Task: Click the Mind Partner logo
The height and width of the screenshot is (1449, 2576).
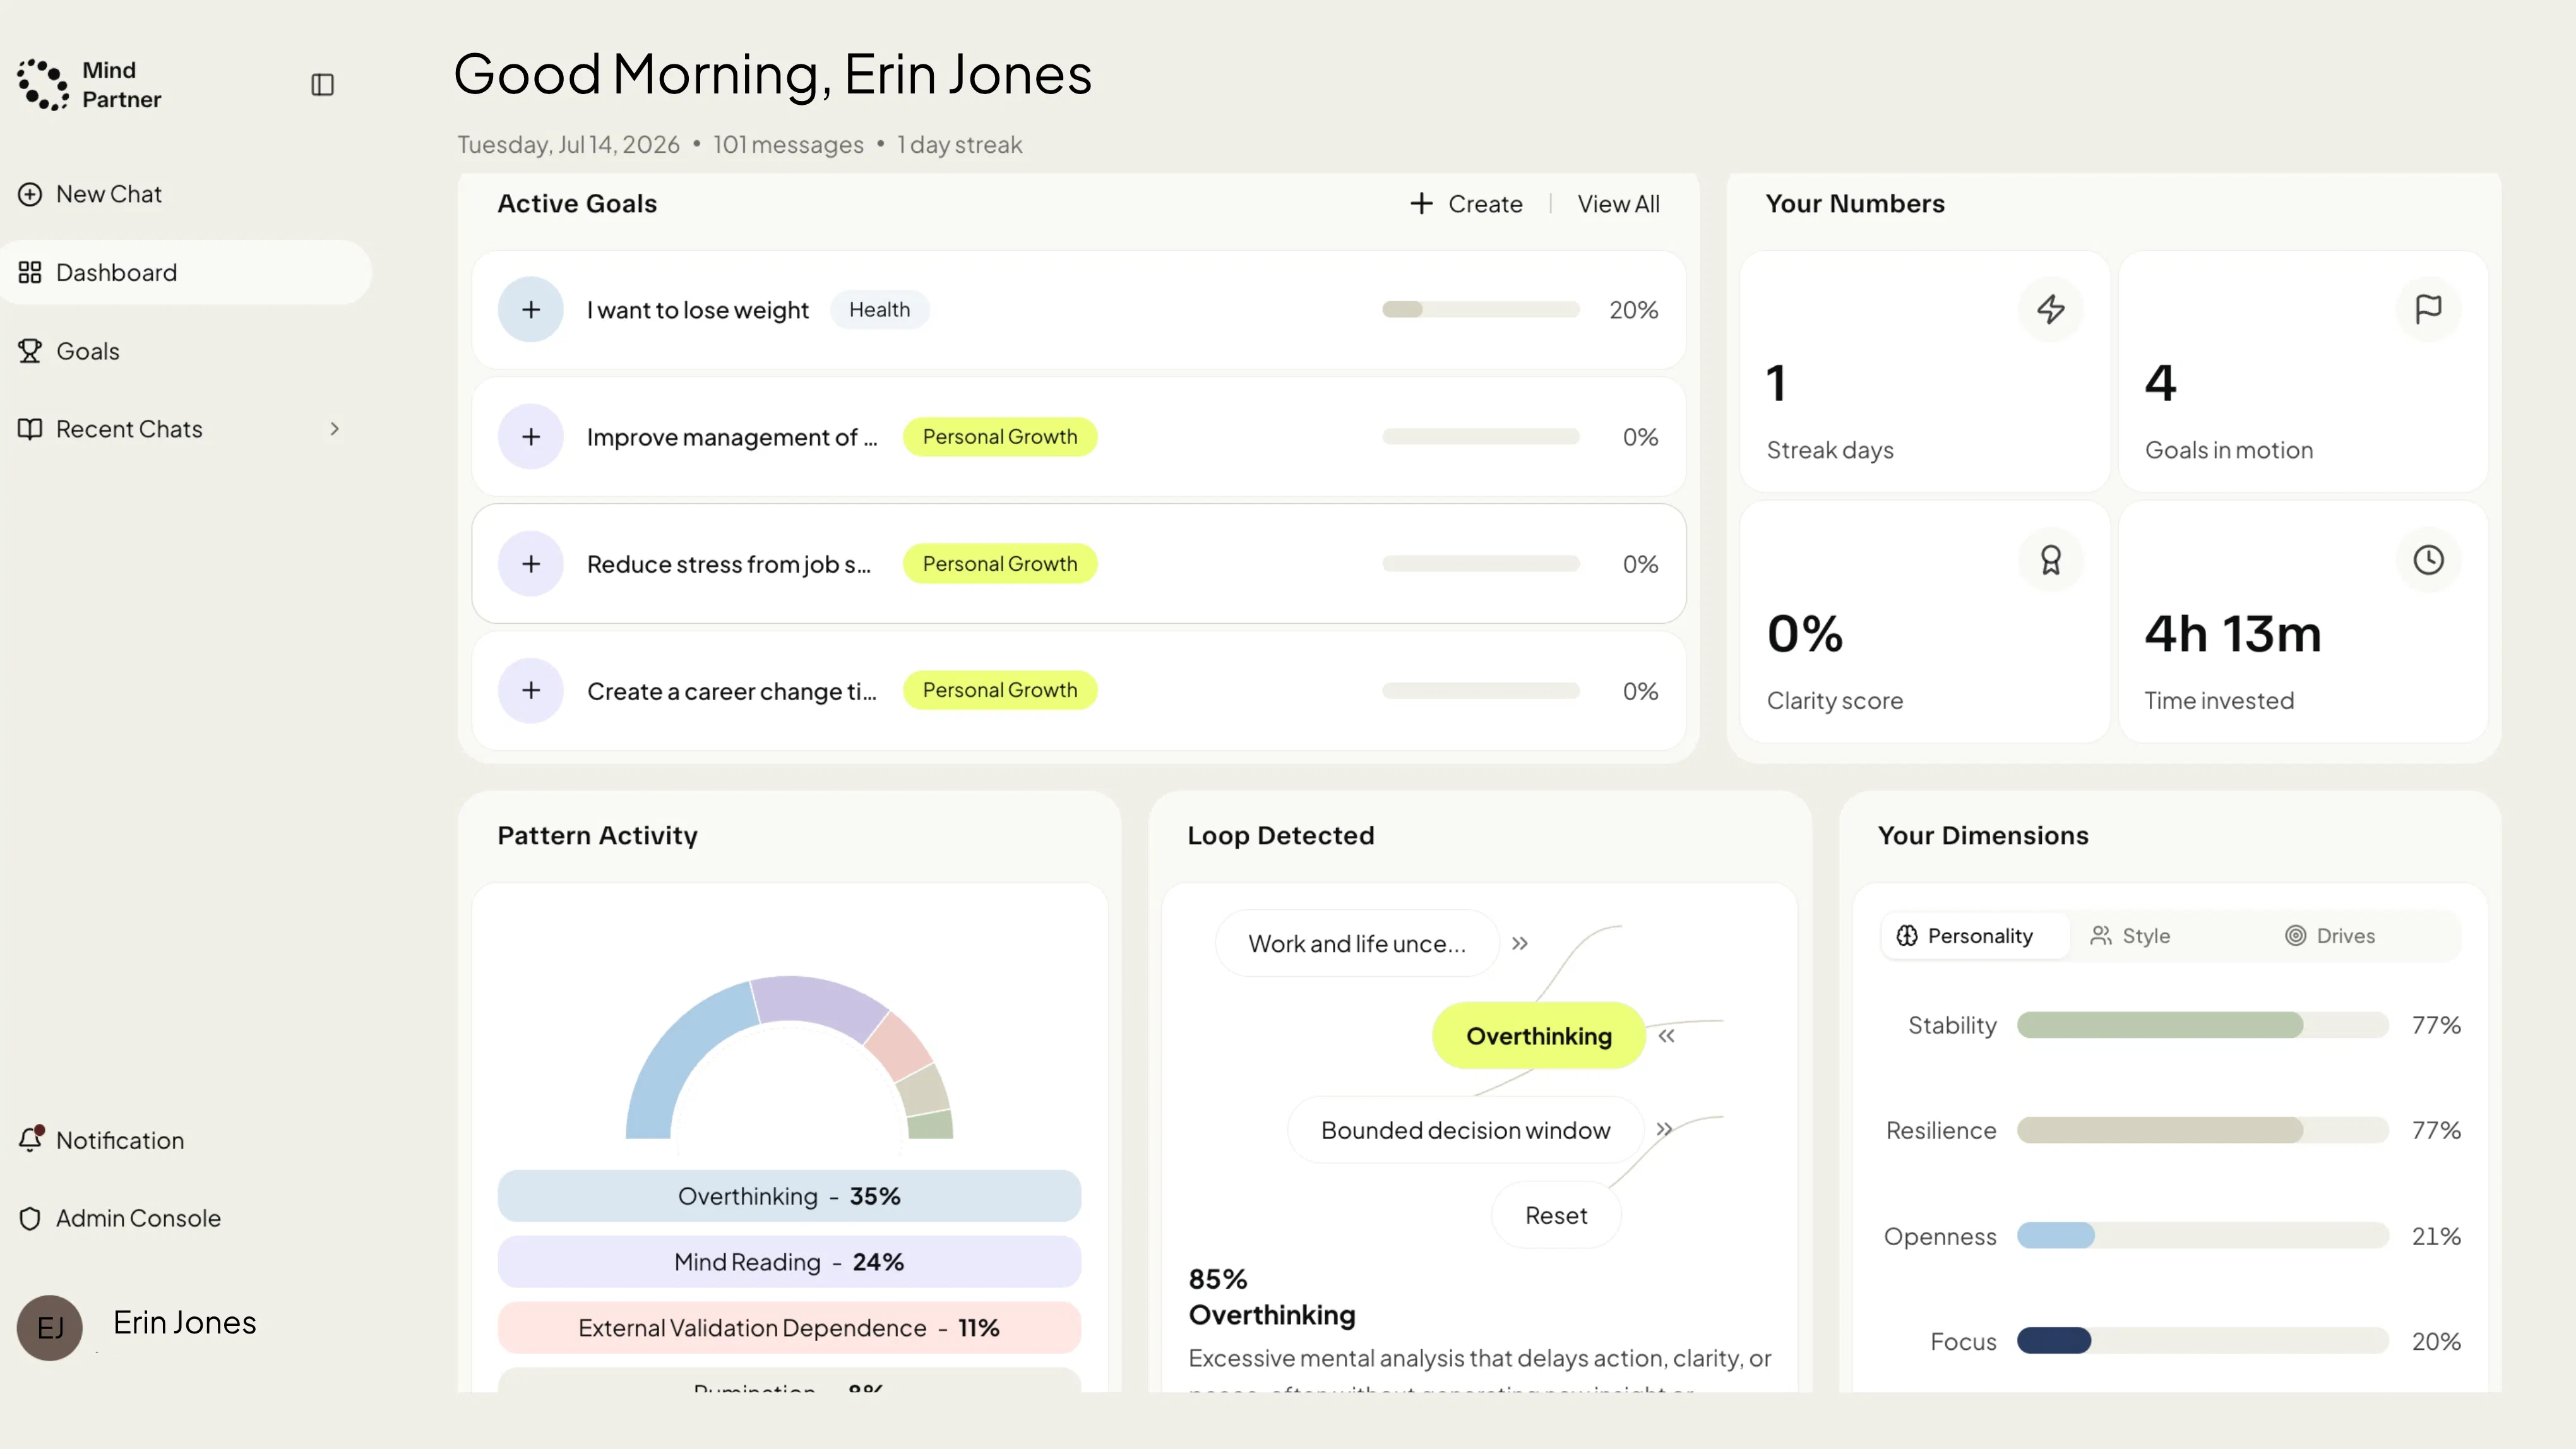Action: pos(89,85)
